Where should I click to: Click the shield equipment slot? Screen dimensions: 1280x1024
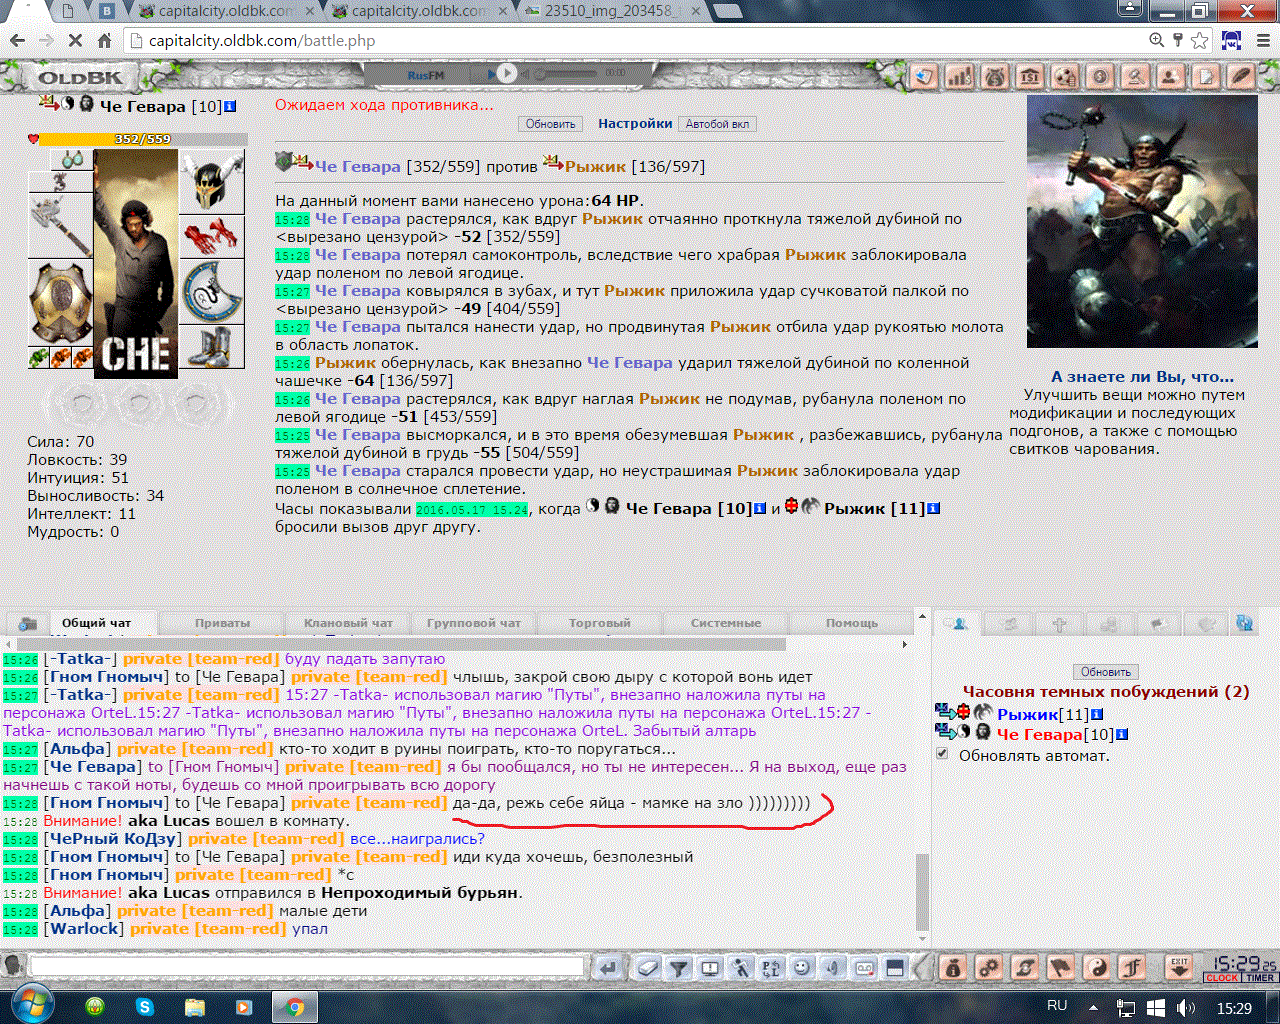[x=212, y=291]
